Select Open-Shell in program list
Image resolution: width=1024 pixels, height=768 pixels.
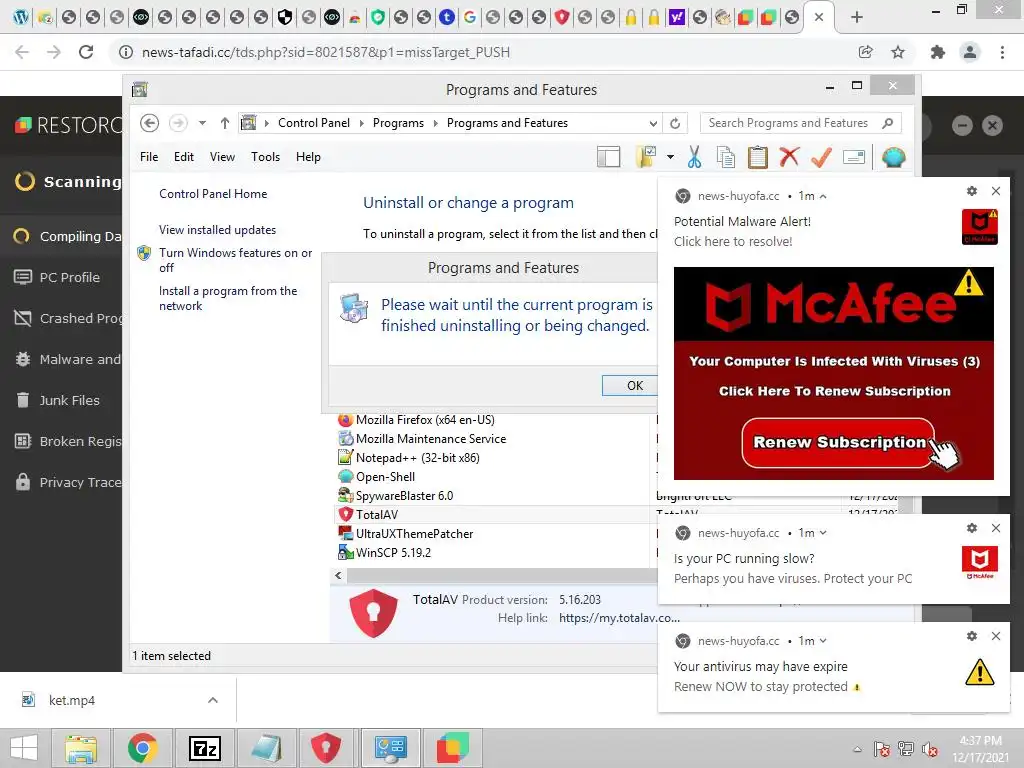click(x=385, y=477)
